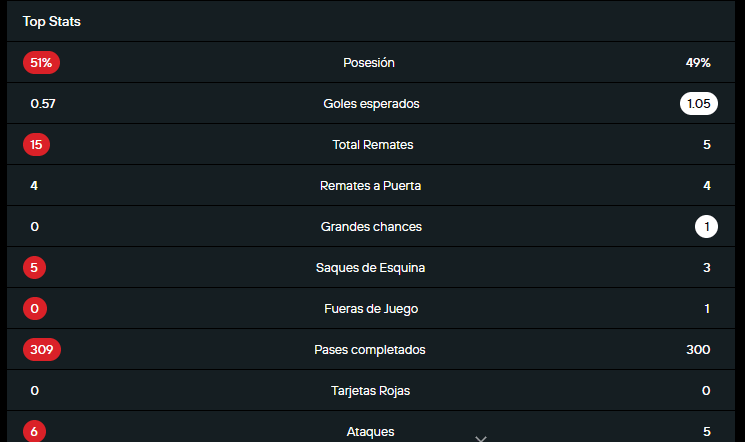
Task: Select the Remates a Puerta label
Action: point(371,185)
